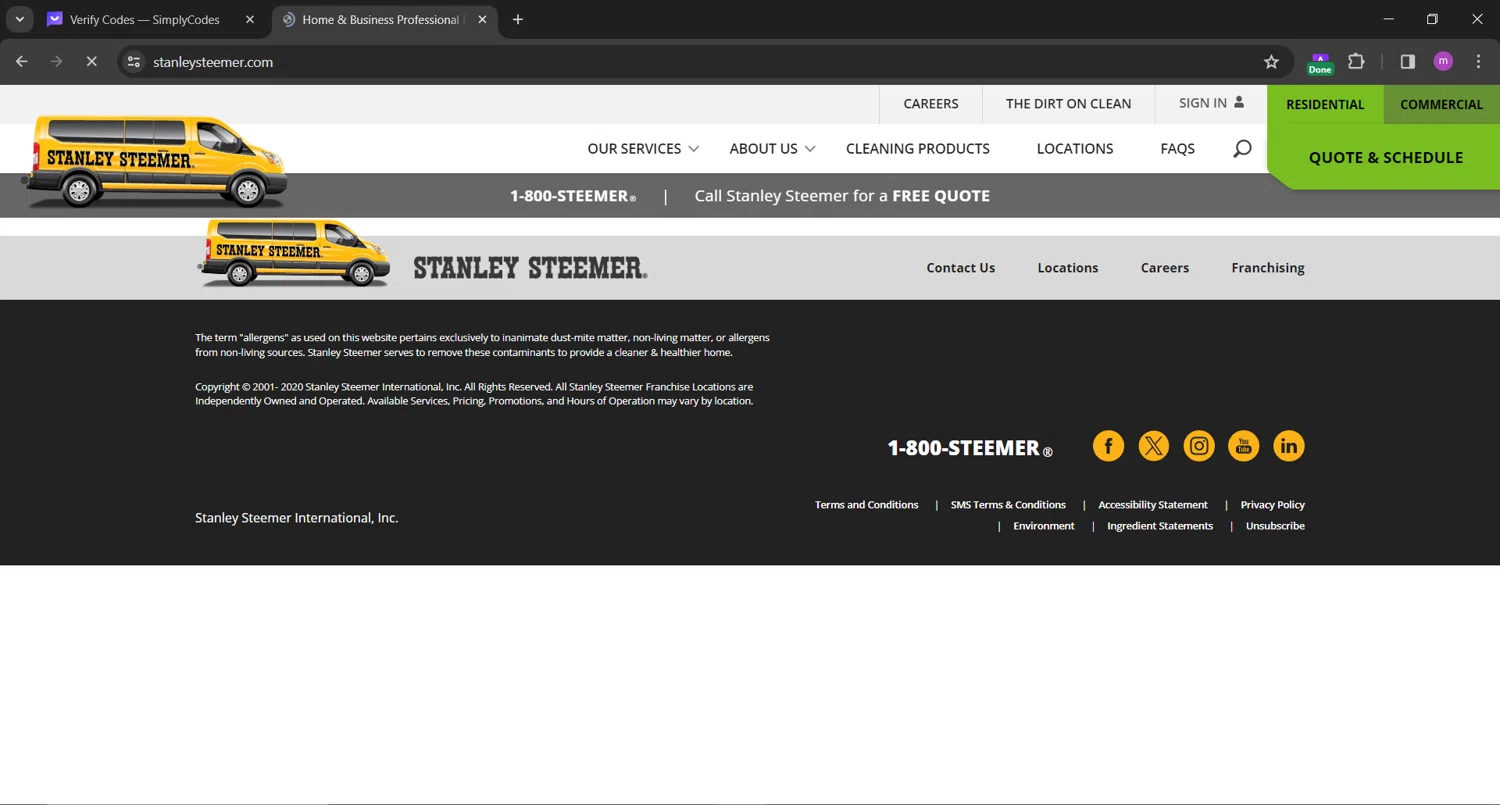Image resolution: width=1500 pixels, height=805 pixels.
Task: Open footer Contact Us link
Action: 960,268
